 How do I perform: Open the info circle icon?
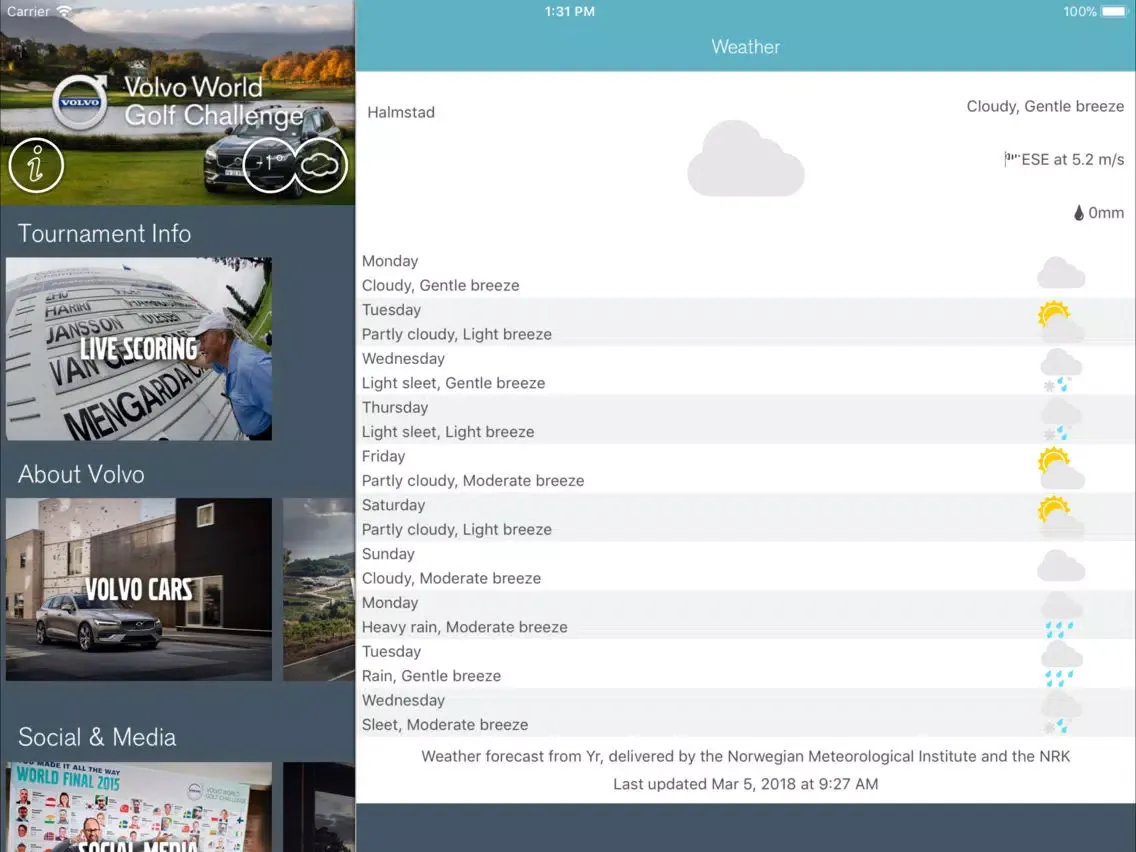pos(36,166)
